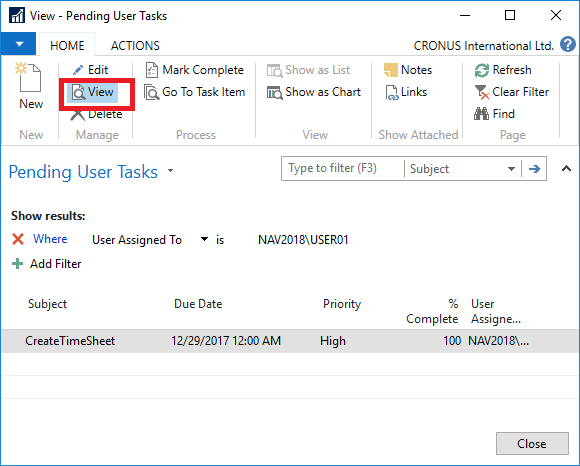This screenshot has height=466, width=580.
Task: Open attached Notes
Action: (408, 70)
